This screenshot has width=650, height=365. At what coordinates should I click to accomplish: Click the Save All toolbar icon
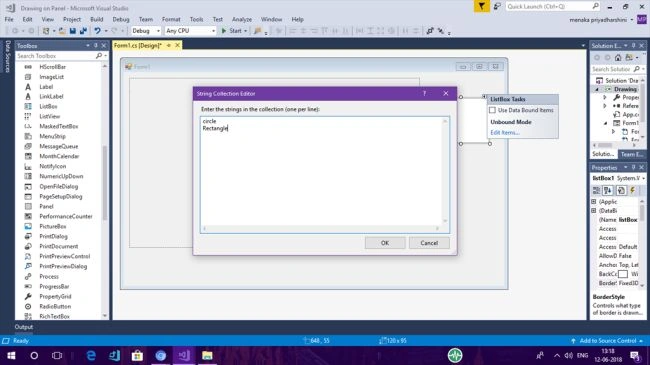pyautogui.click(x=83, y=31)
